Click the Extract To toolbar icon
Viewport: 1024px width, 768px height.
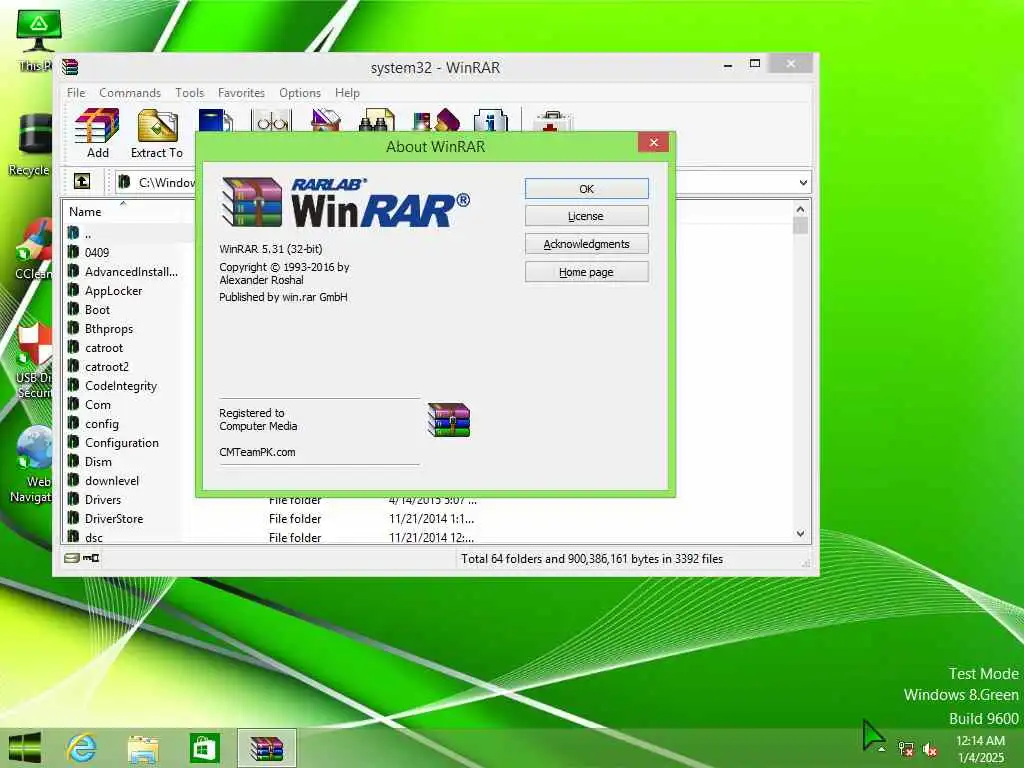[x=157, y=126]
